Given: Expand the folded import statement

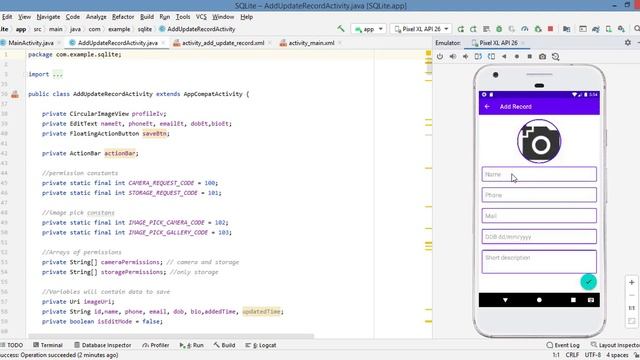Looking at the screenshot, I should tap(58, 74).
